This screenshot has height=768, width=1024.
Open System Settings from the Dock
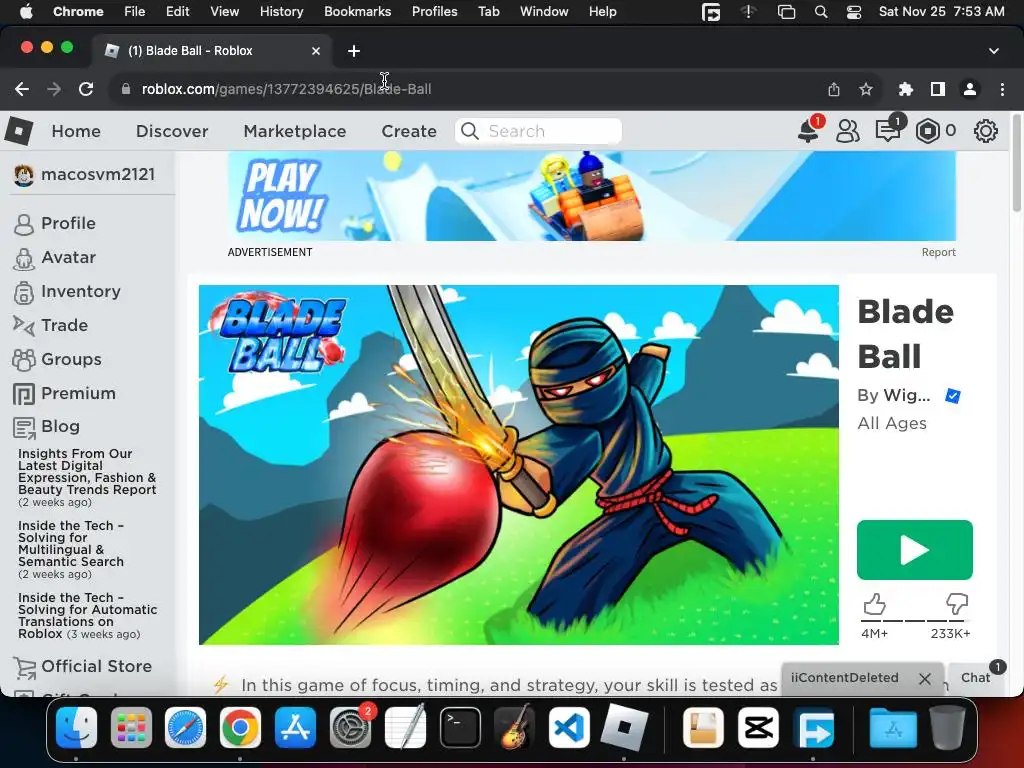coord(351,728)
